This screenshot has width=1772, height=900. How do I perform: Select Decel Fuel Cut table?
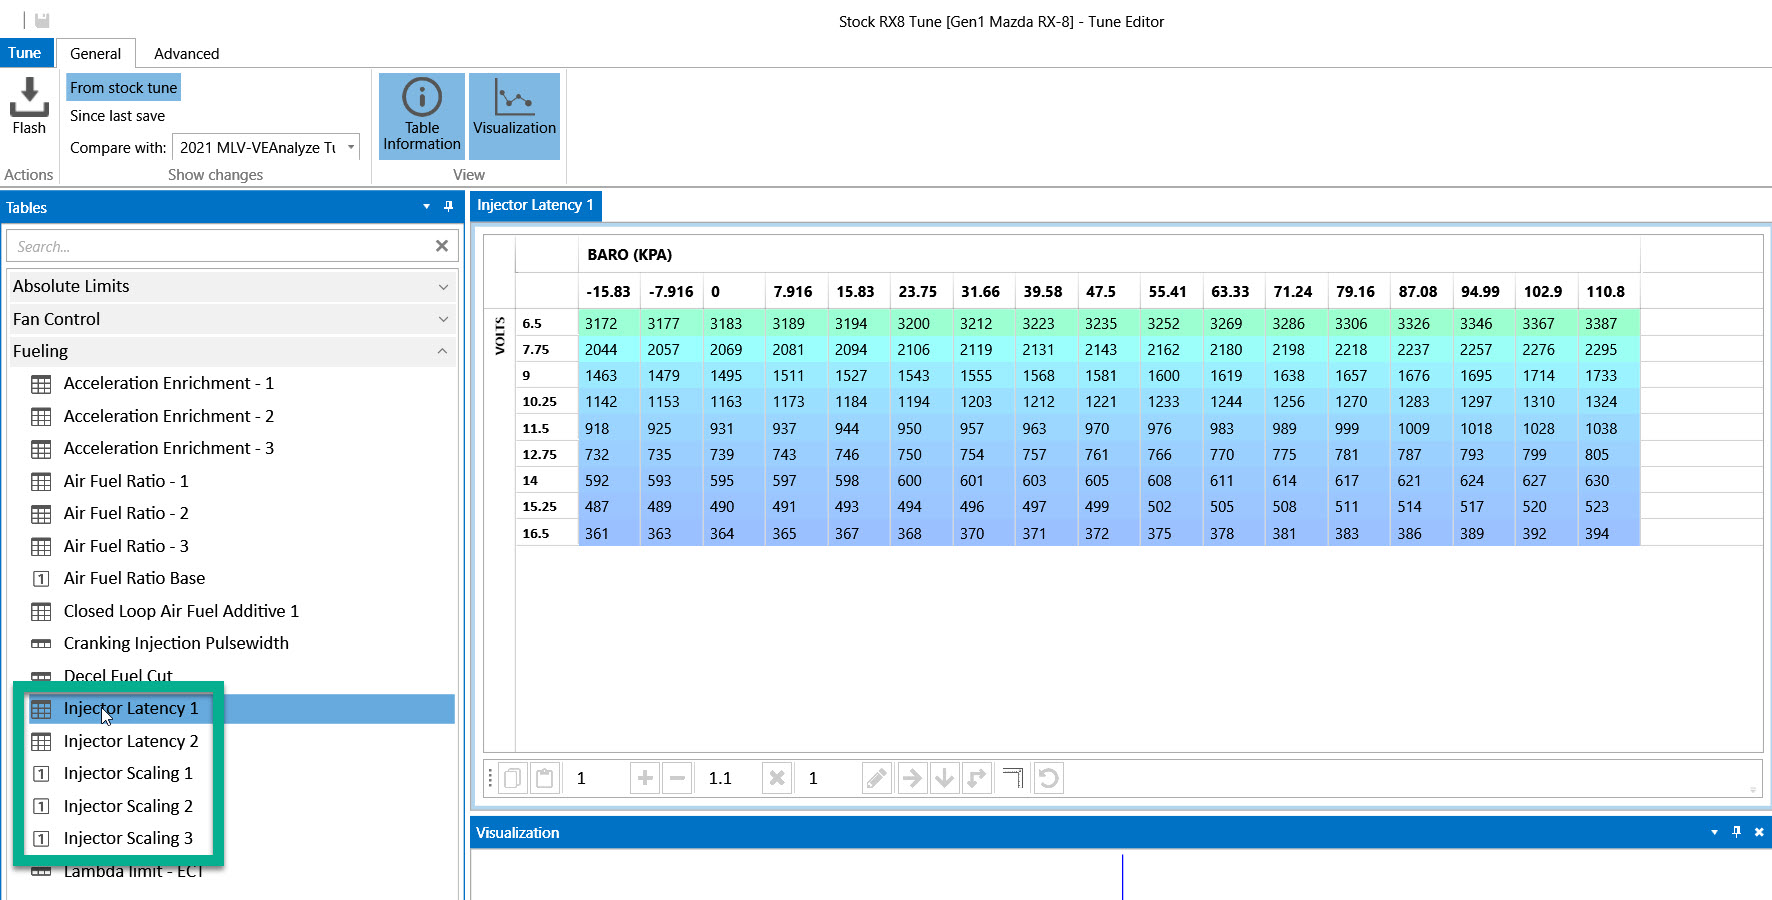point(118,677)
